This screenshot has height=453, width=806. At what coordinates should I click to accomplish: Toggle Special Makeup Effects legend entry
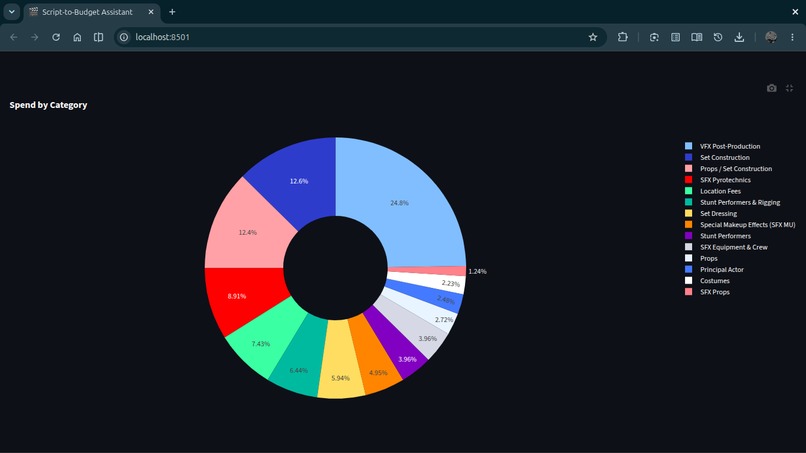point(740,225)
